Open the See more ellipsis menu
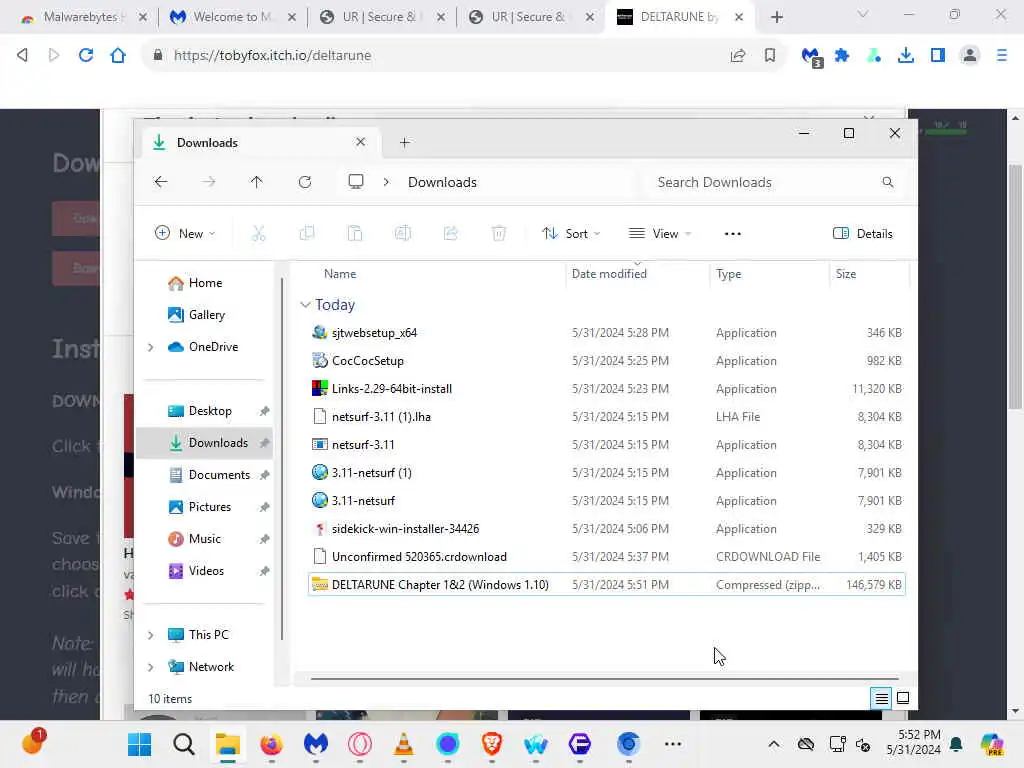Image resolution: width=1024 pixels, height=768 pixels. [733, 234]
